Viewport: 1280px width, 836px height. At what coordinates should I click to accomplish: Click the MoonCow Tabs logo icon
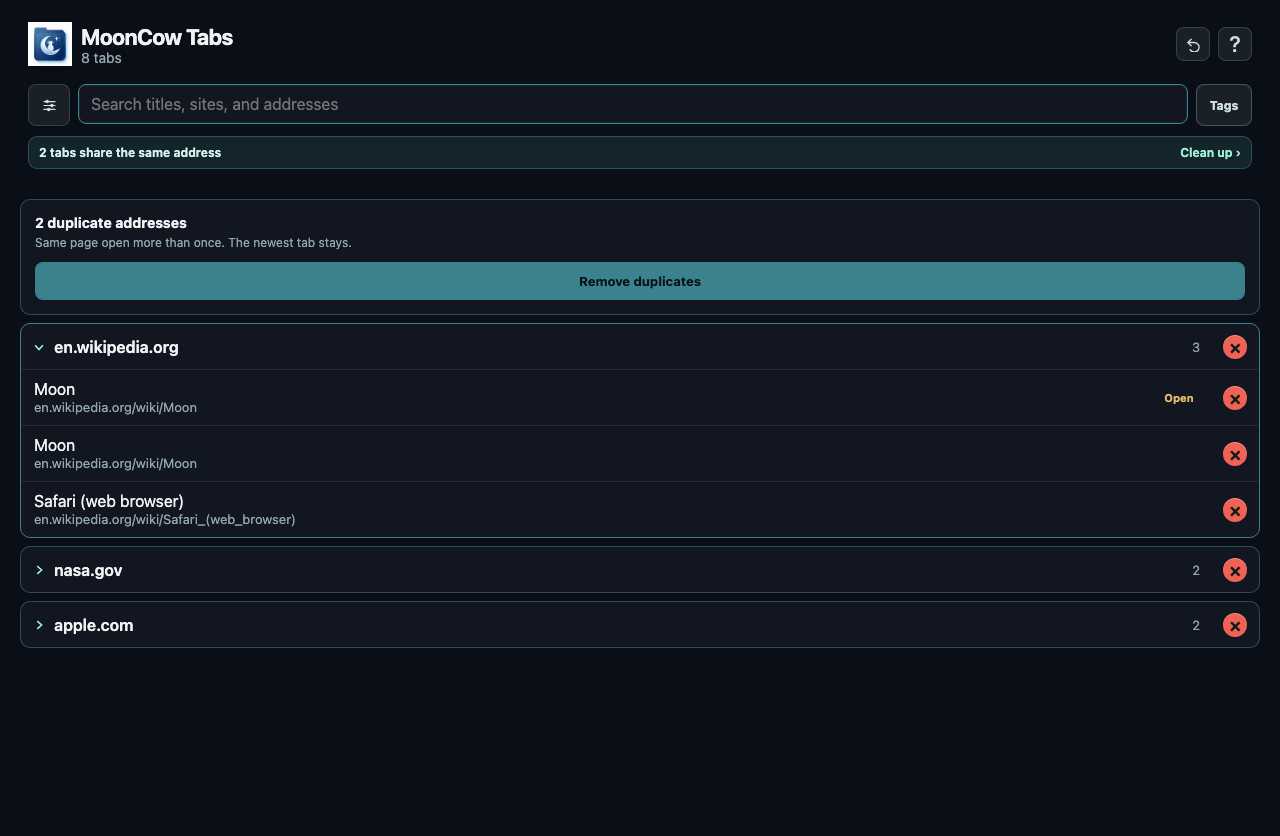[x=50, y=44]
